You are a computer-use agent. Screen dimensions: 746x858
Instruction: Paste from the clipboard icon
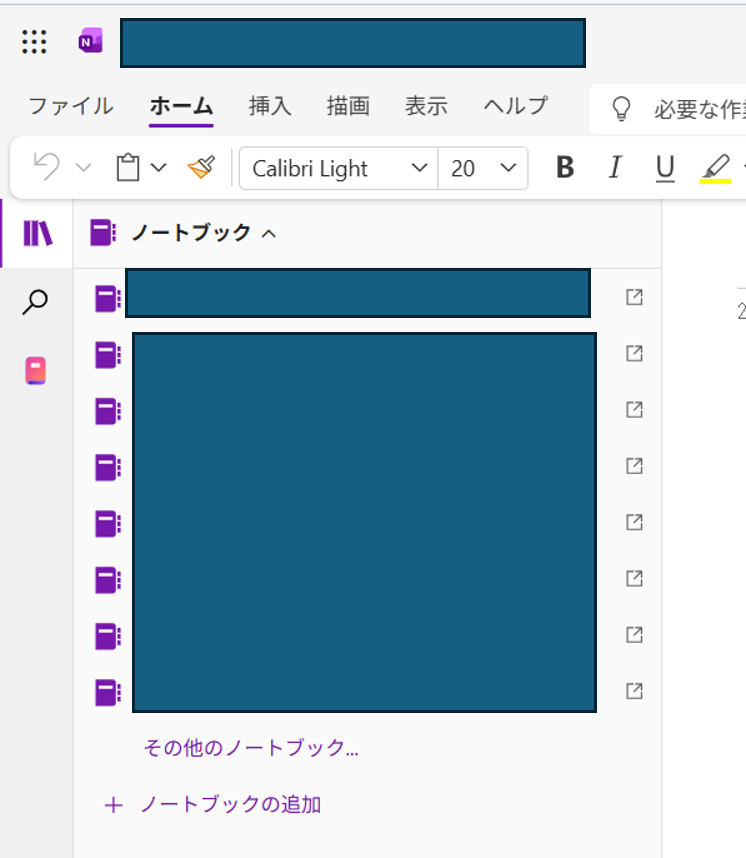(x=128, y=167)
